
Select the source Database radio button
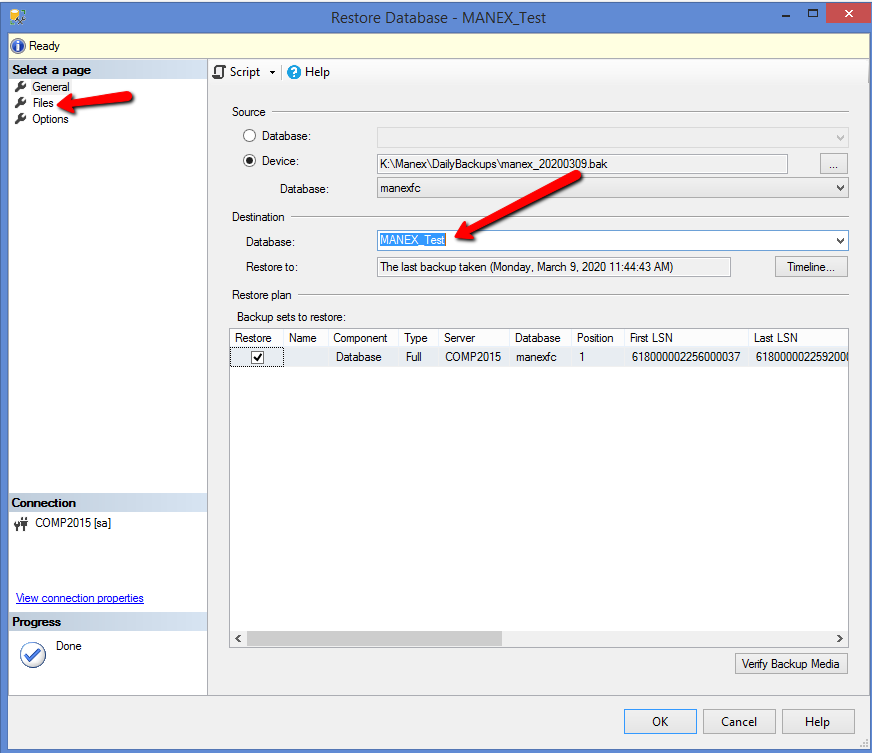click(x=249, y=136)
